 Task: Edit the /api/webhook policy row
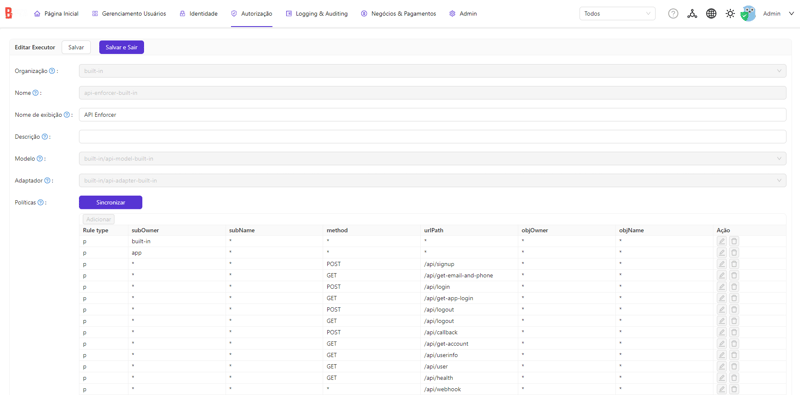point(721,389)
